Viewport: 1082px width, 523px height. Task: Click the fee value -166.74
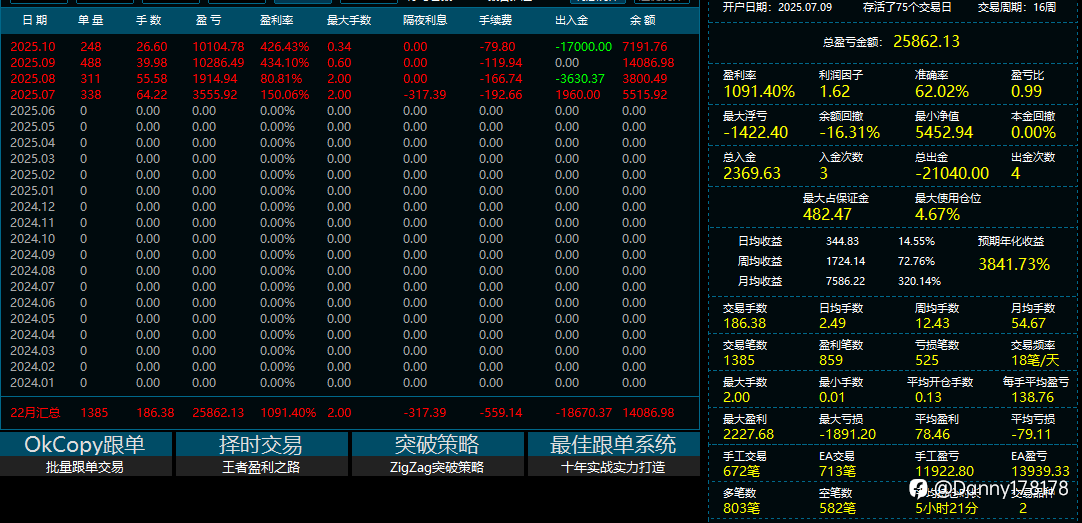point(501,79)
